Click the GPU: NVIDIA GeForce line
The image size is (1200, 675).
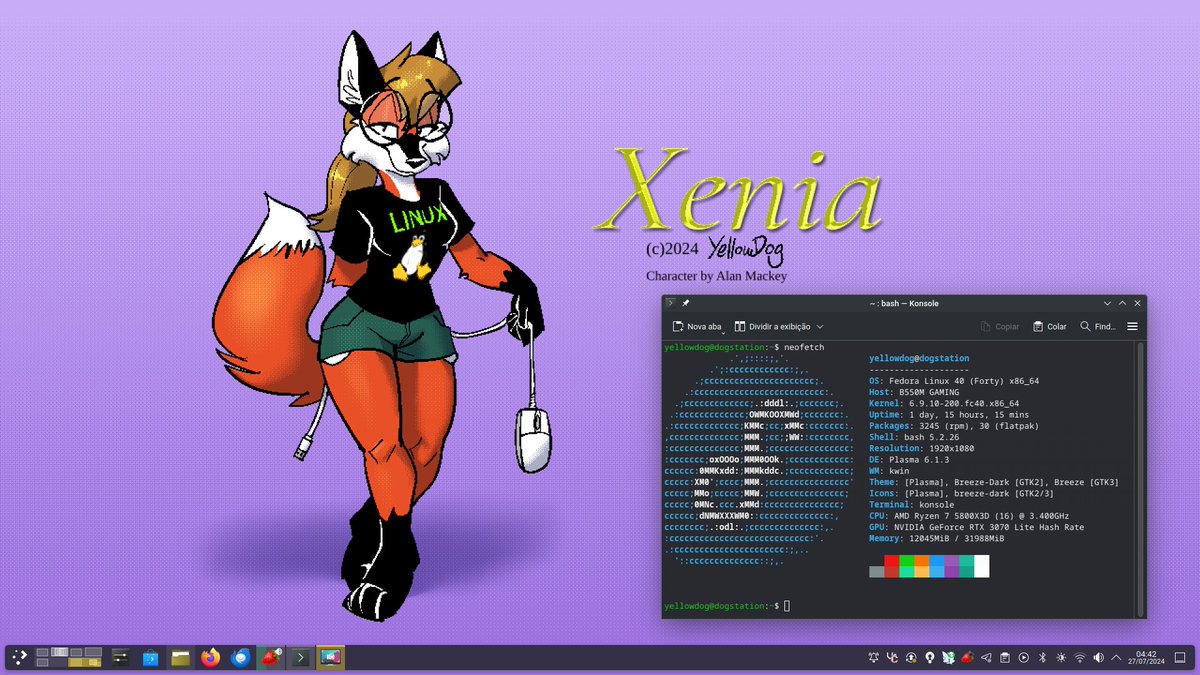(x=976, y=527)
